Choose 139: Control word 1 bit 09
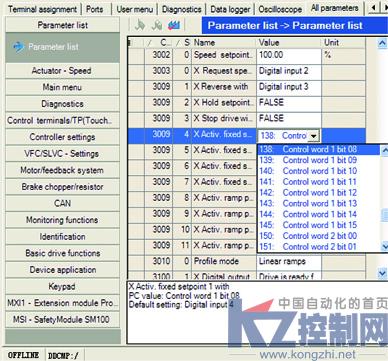Image resolution: width=388 pixels, height=361 pixels. pos(319,160)
